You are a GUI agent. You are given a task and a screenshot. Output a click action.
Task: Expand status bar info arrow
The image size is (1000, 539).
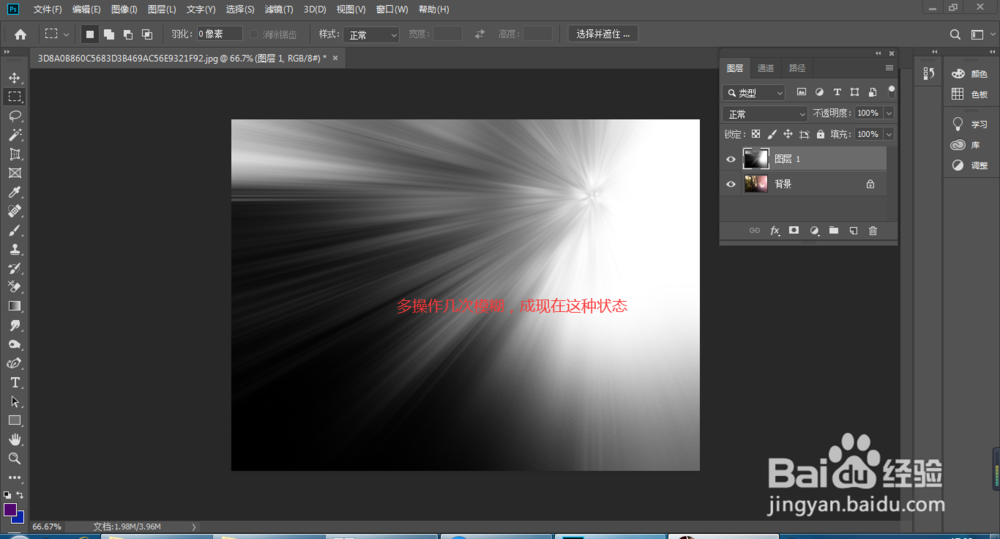pyautogui.click(x=194, y=527)
